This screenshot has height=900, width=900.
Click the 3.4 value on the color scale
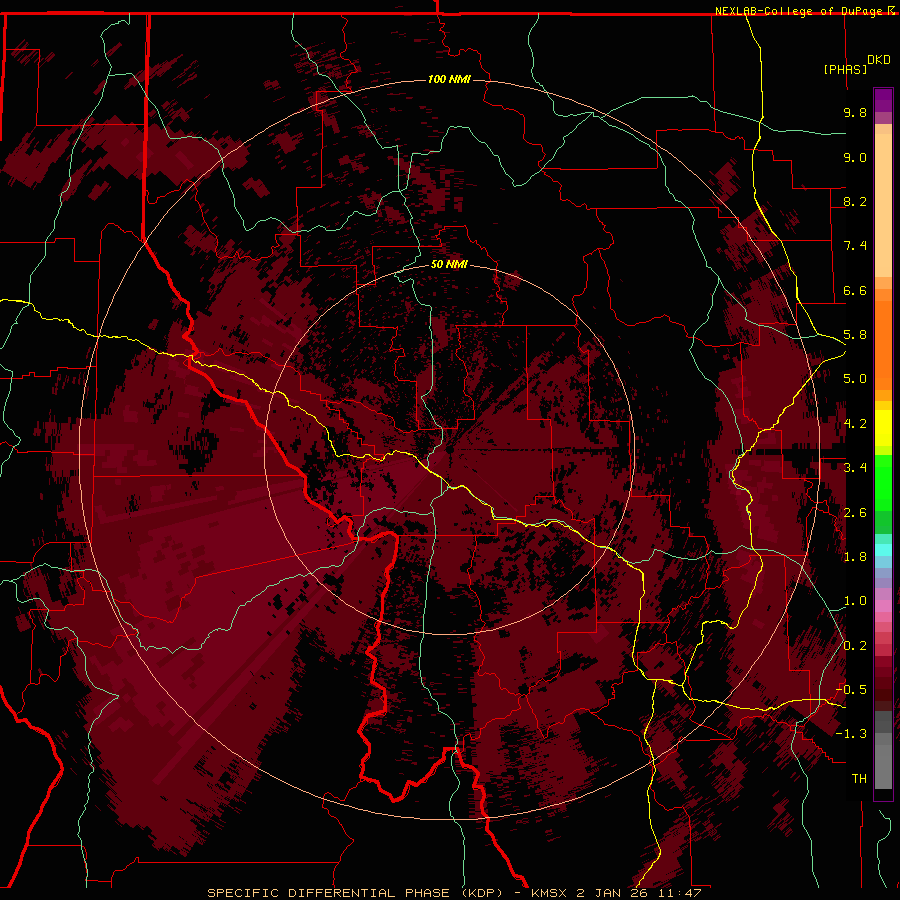pos(855,468)
